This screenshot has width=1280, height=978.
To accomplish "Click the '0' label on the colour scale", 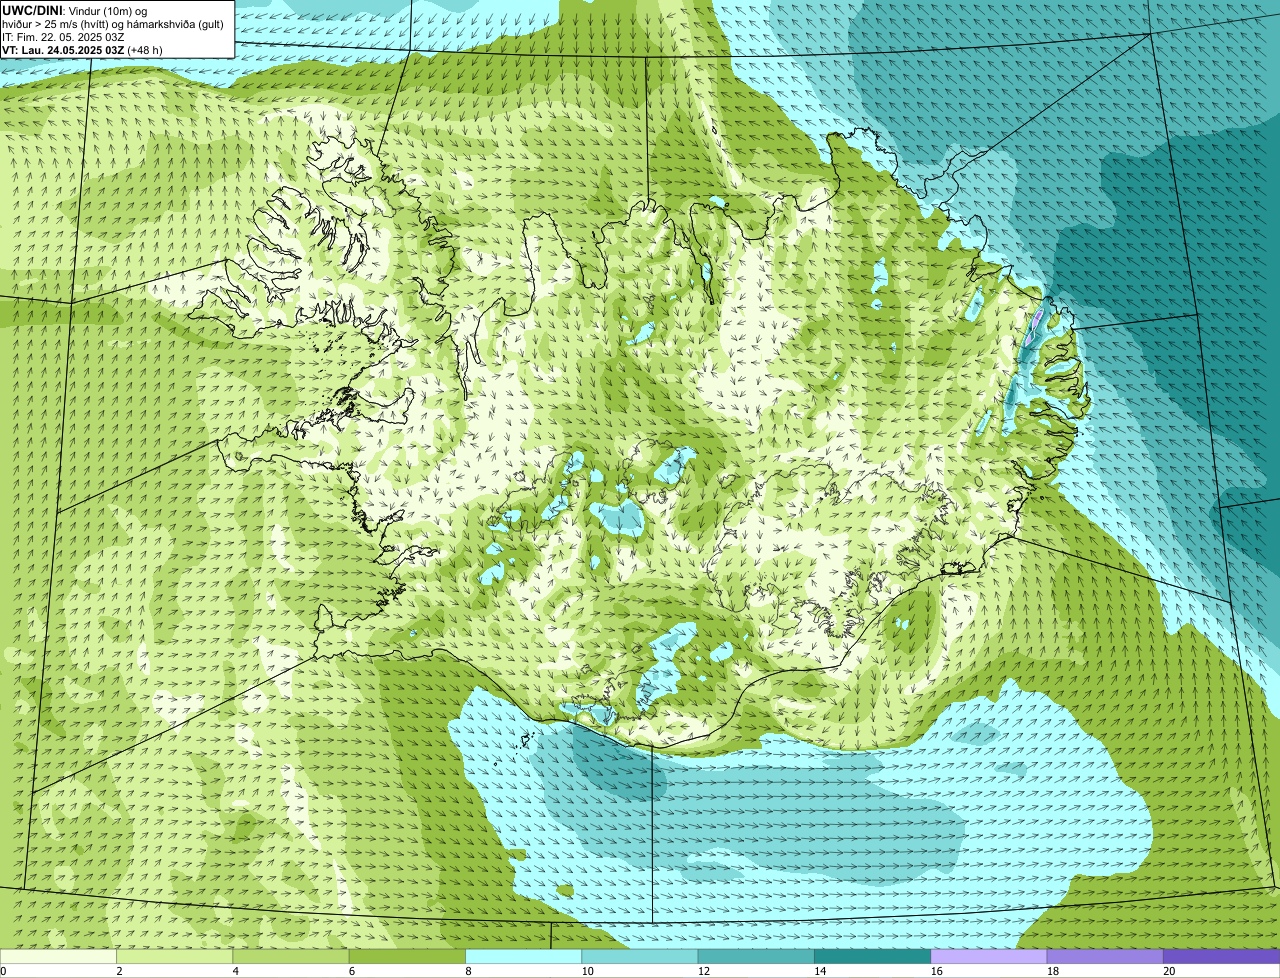I will point(3,971).
